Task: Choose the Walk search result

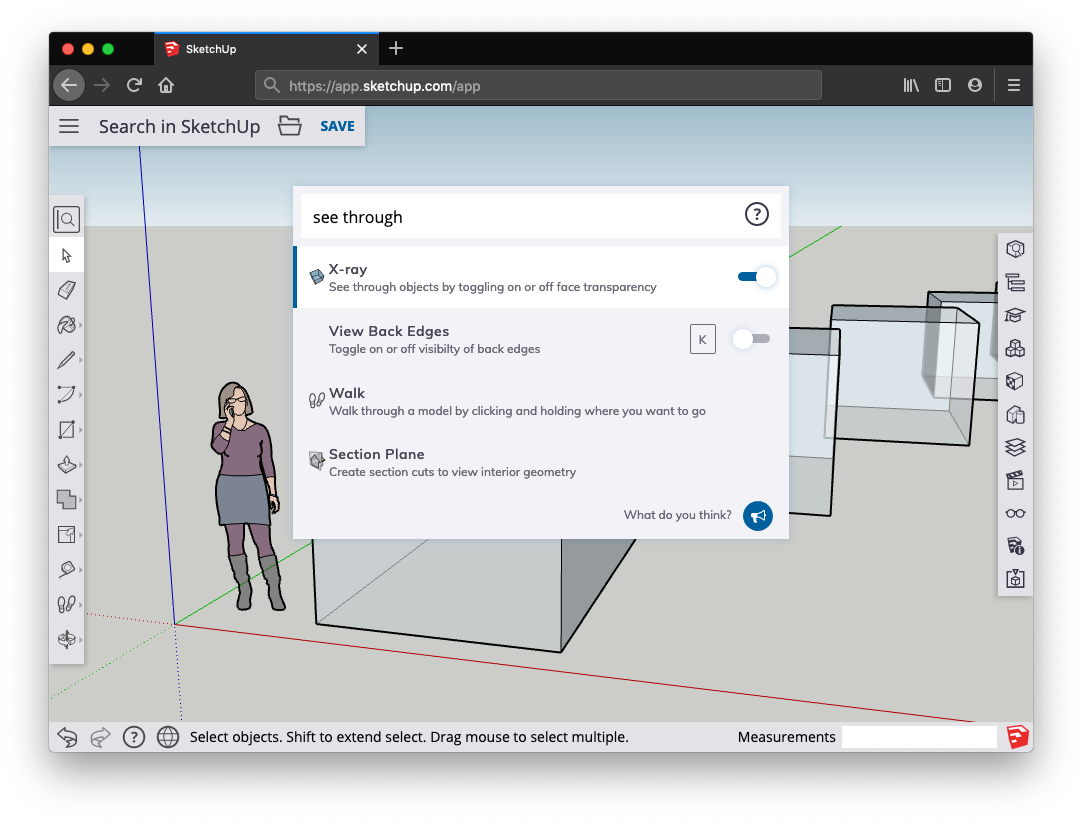Action: (541, 401)
